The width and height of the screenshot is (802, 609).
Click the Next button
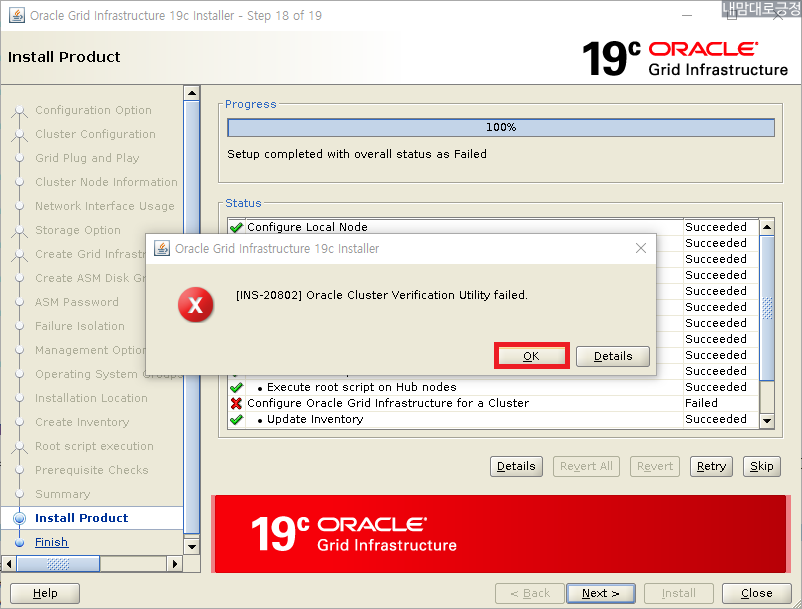[x=600, y=593]
